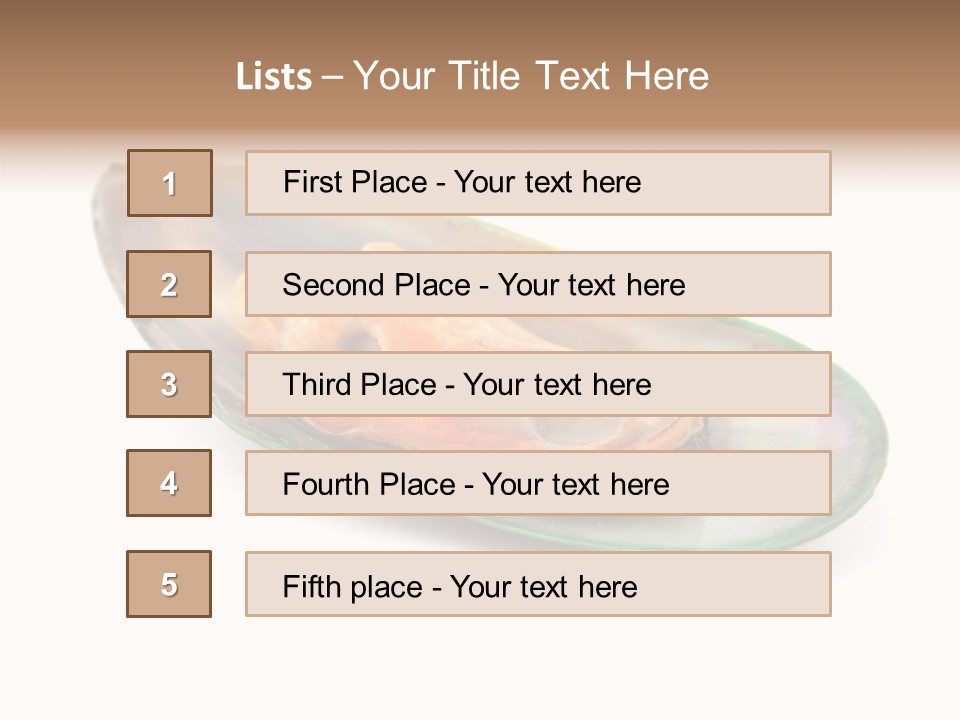Screen dimensions: 960x720
Task: Click the bold word Lists in title
Action: pos(274,76)
